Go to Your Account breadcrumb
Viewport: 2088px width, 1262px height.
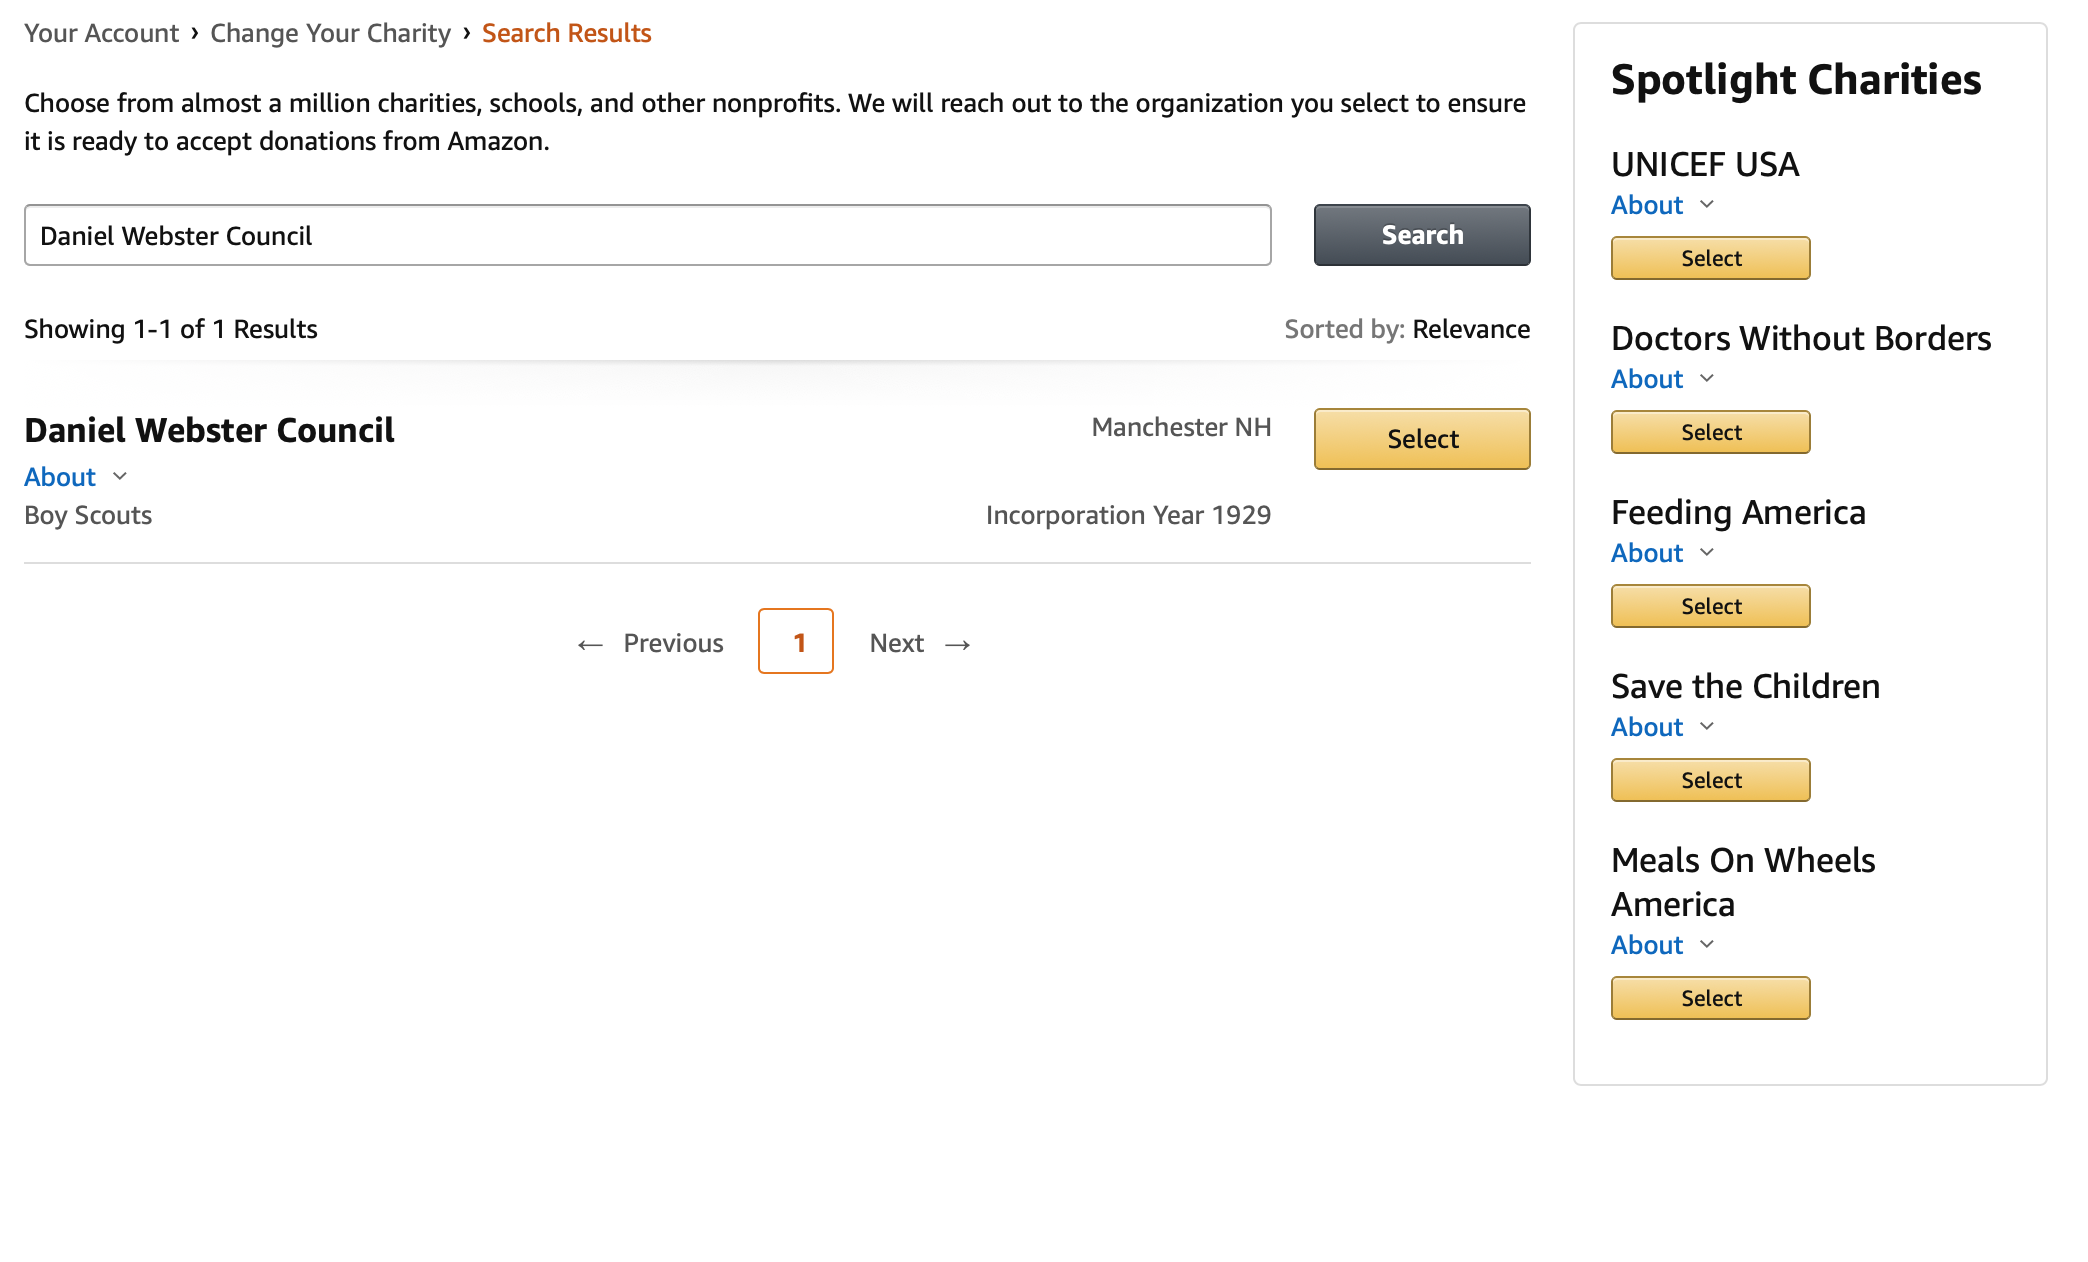[101, 33]
